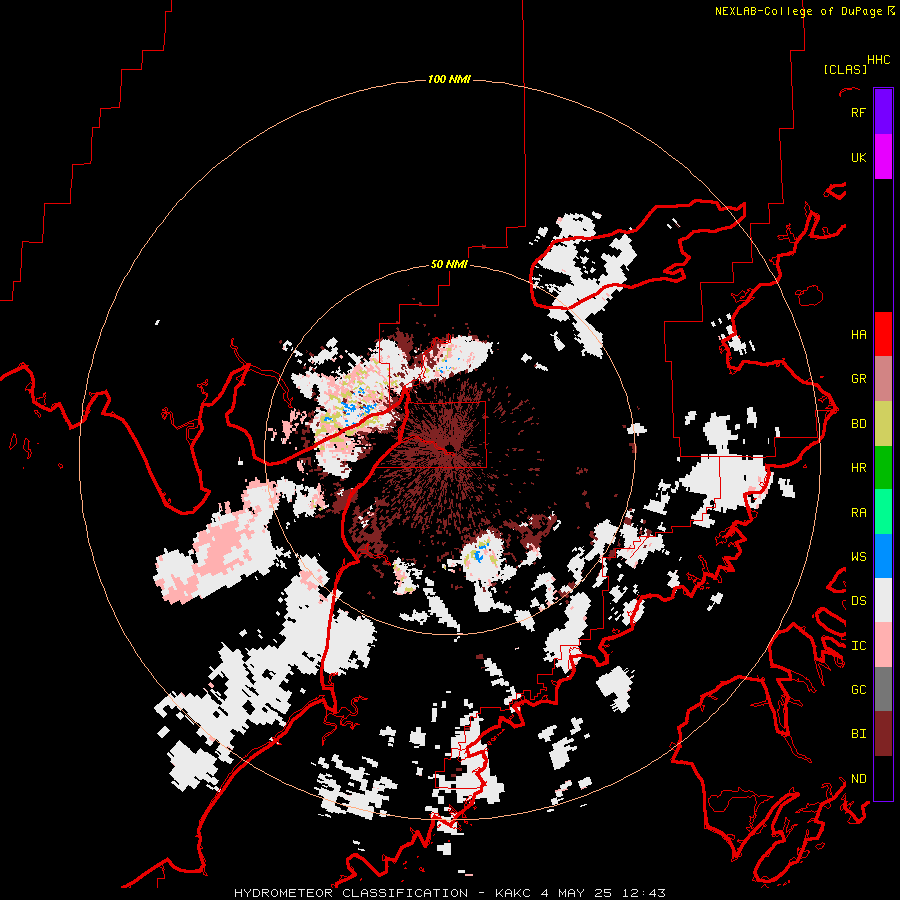The height and width of the screenshot is (900, 900).
Task: Click the GC legend label
Action: [x=858, y=690]
